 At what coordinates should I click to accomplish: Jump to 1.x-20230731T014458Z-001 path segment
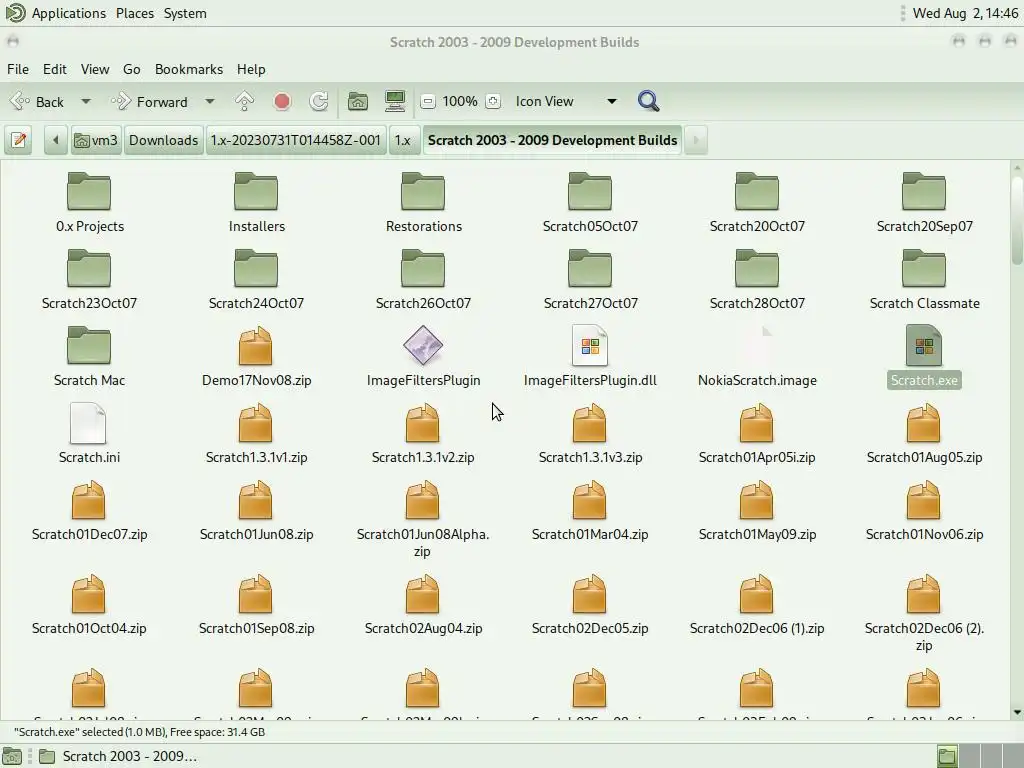coord(295,140)
